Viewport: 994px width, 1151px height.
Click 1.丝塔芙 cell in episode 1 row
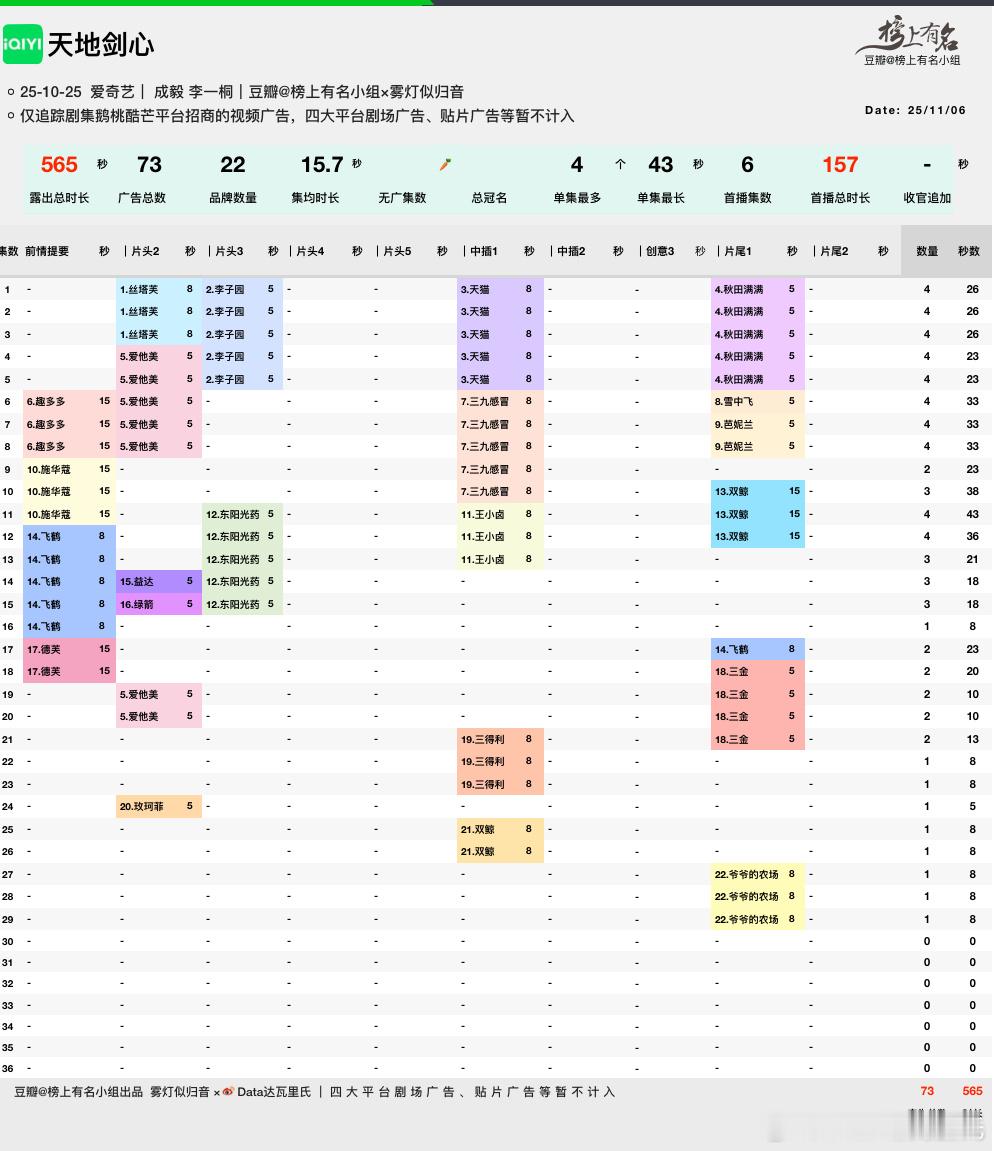click(159, 289)
